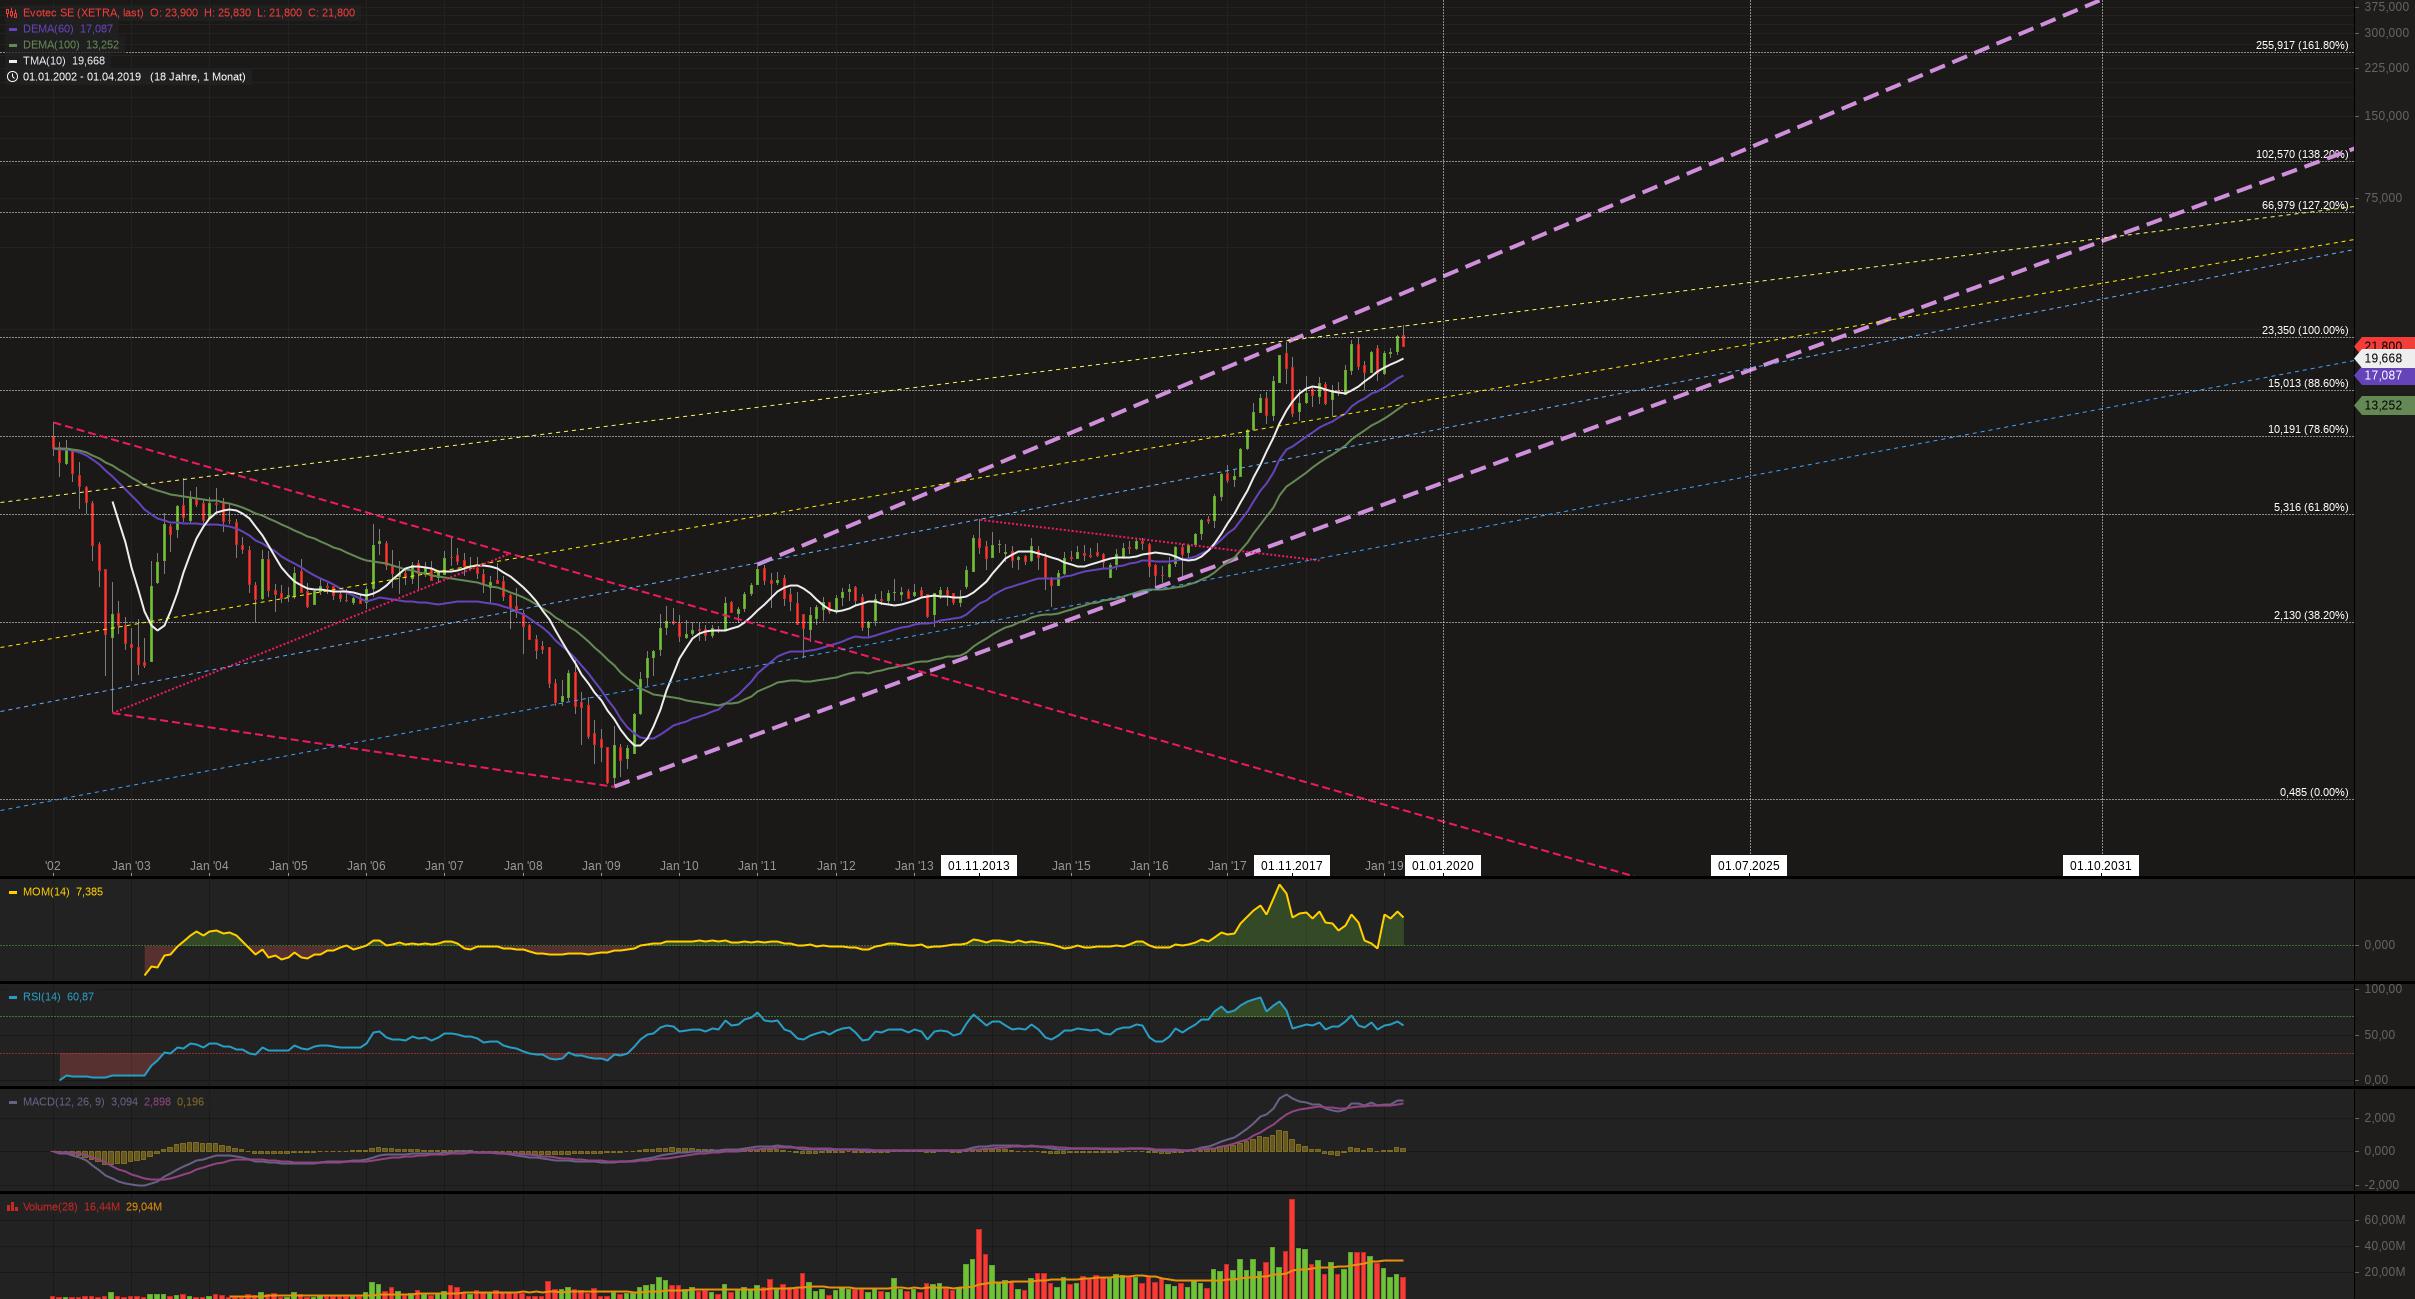Click the yellow MOM(14) legend marker
This screenshot has width=2415, height=1299.
pos(13,892)
